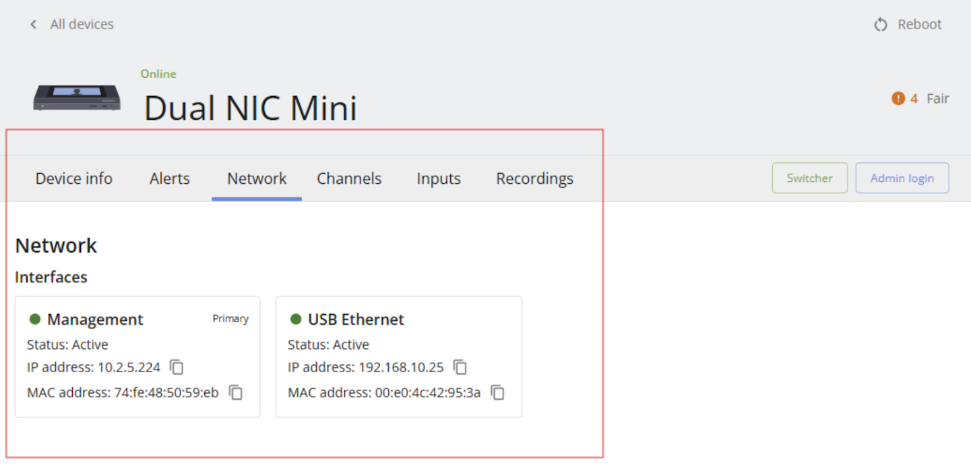Copy the Management IP address 10.2.5.224
Viewport: 971px width, 467px height.
[x=177, y=367]
